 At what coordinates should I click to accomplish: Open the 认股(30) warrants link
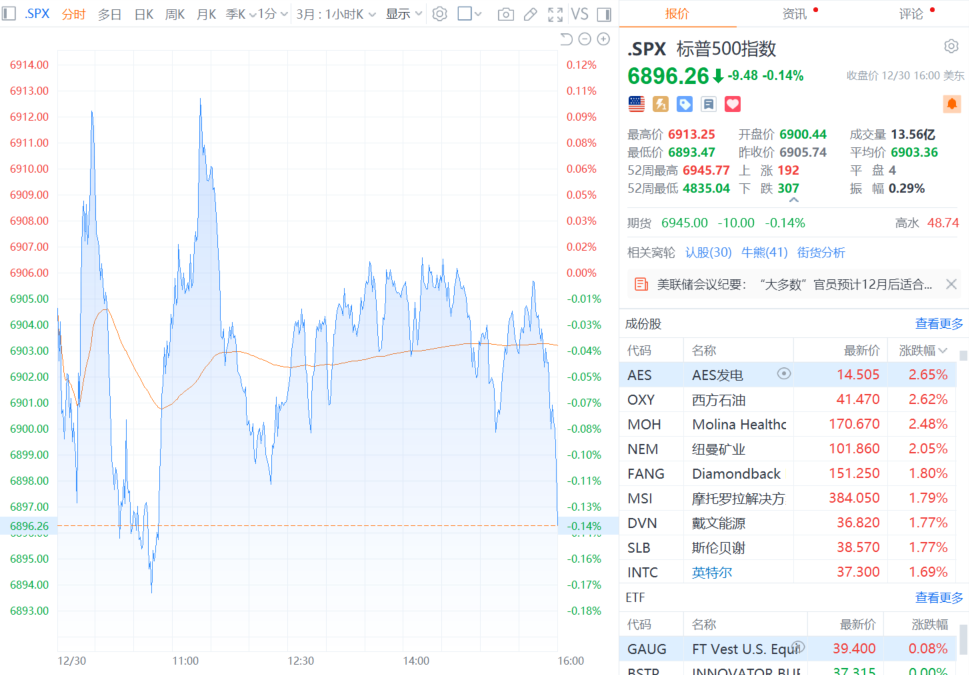click(708, 252)
